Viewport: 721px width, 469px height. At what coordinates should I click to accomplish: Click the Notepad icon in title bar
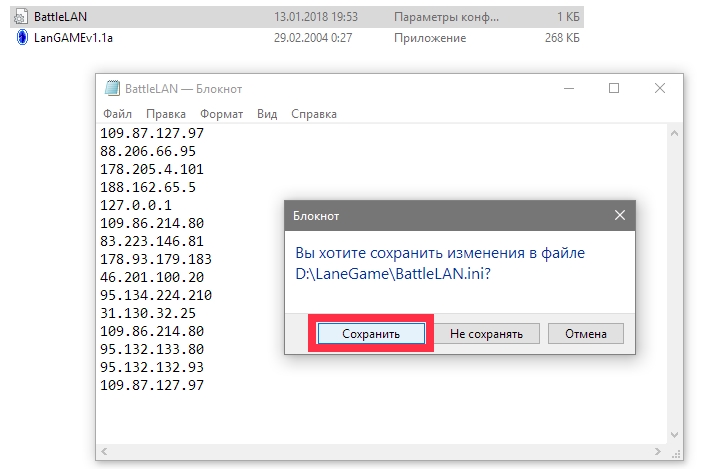click(x=112, y=88)
